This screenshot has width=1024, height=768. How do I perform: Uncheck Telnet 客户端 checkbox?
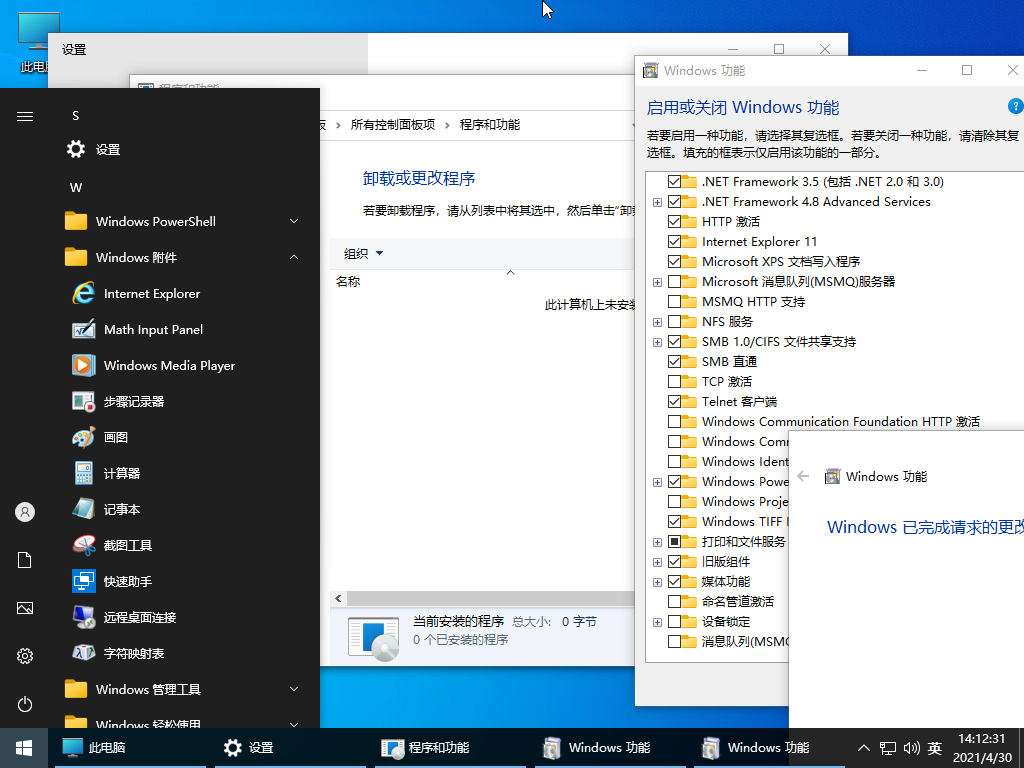(x=674, y=402)
